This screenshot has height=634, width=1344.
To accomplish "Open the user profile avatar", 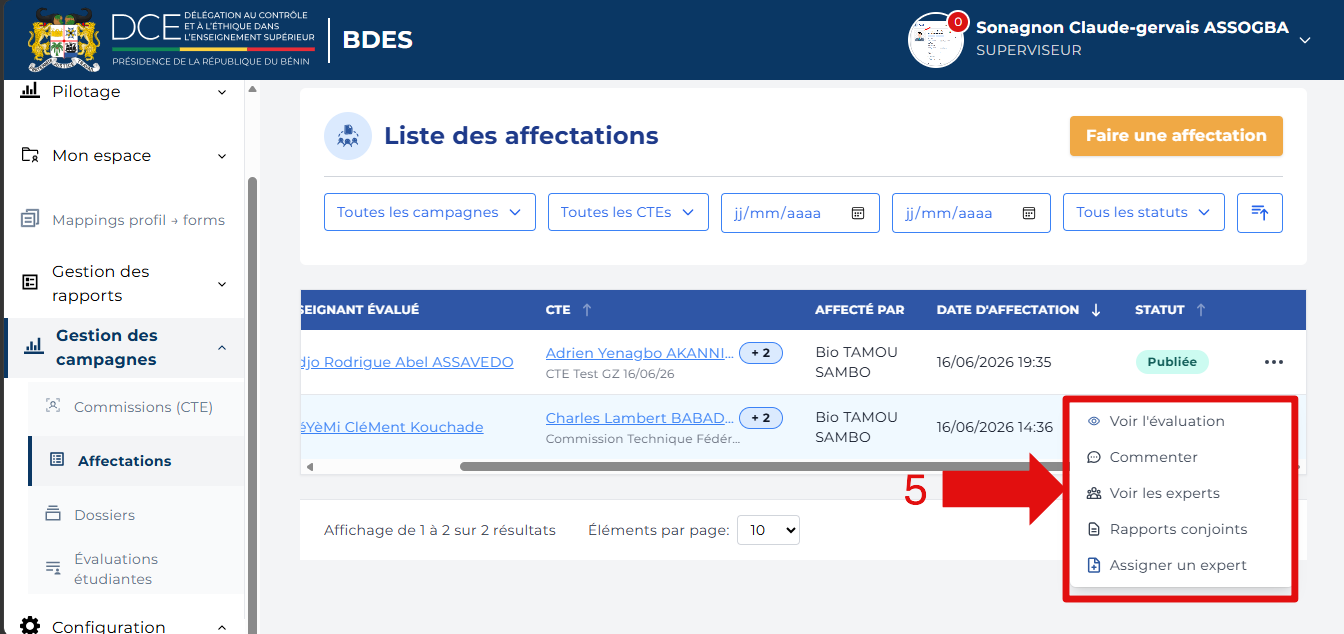I will tap(935, 40).
